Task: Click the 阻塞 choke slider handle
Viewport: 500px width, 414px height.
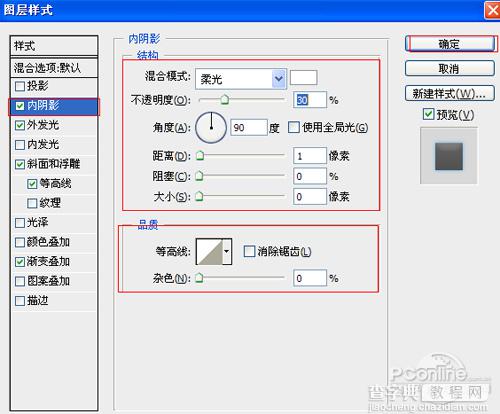Action: (199, 176)
